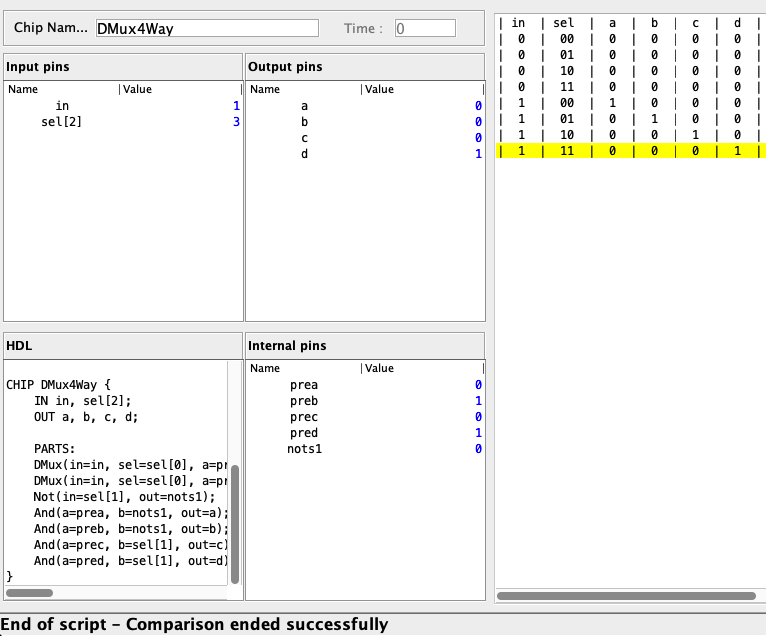Click the highlighted row with sel 11

[631, 151]
